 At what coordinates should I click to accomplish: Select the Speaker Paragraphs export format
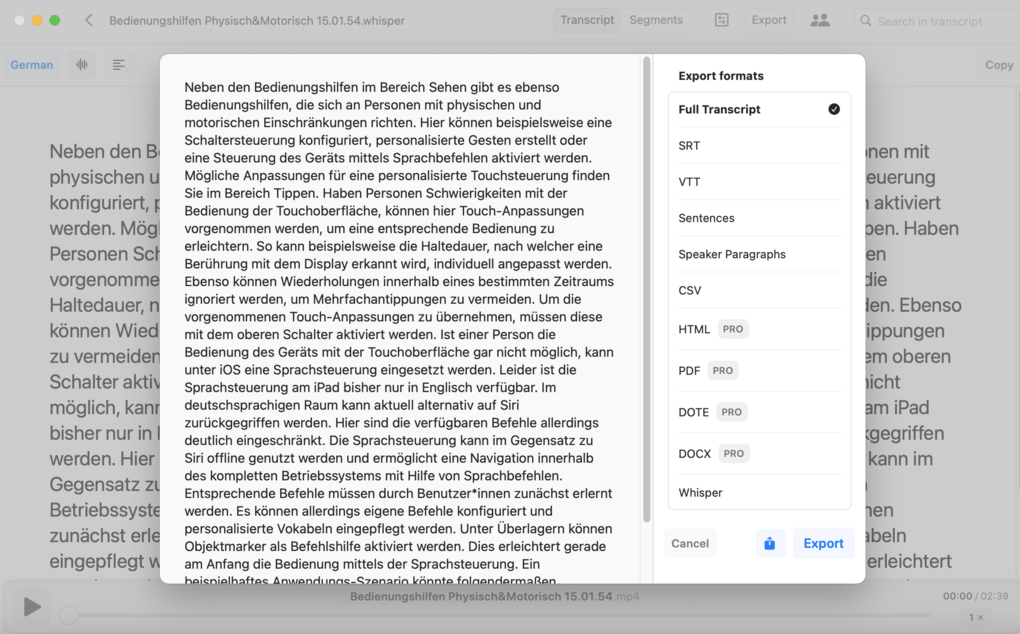tap(759, 254)
